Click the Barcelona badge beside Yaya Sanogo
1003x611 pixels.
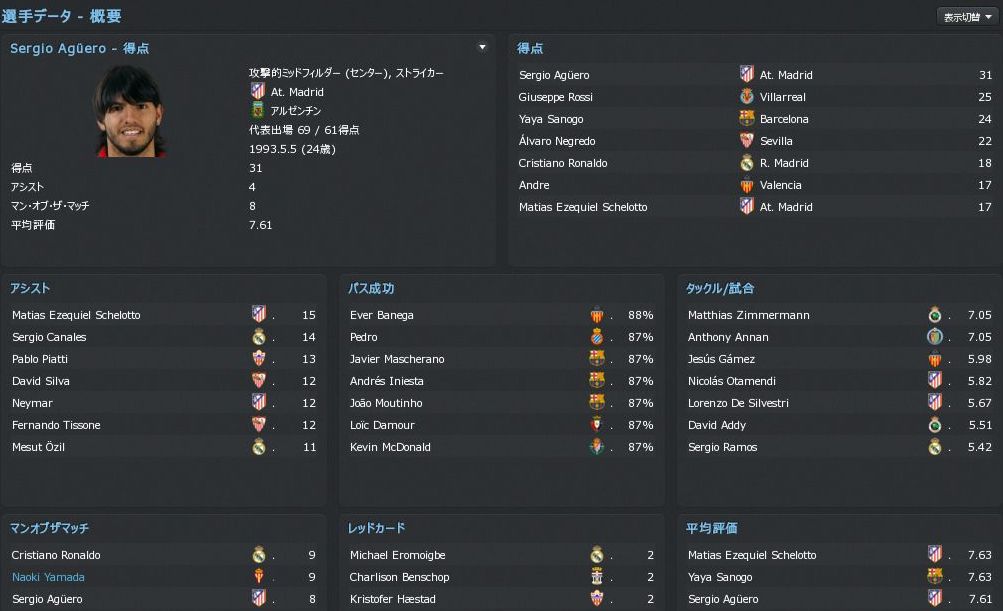pos(746,119)
